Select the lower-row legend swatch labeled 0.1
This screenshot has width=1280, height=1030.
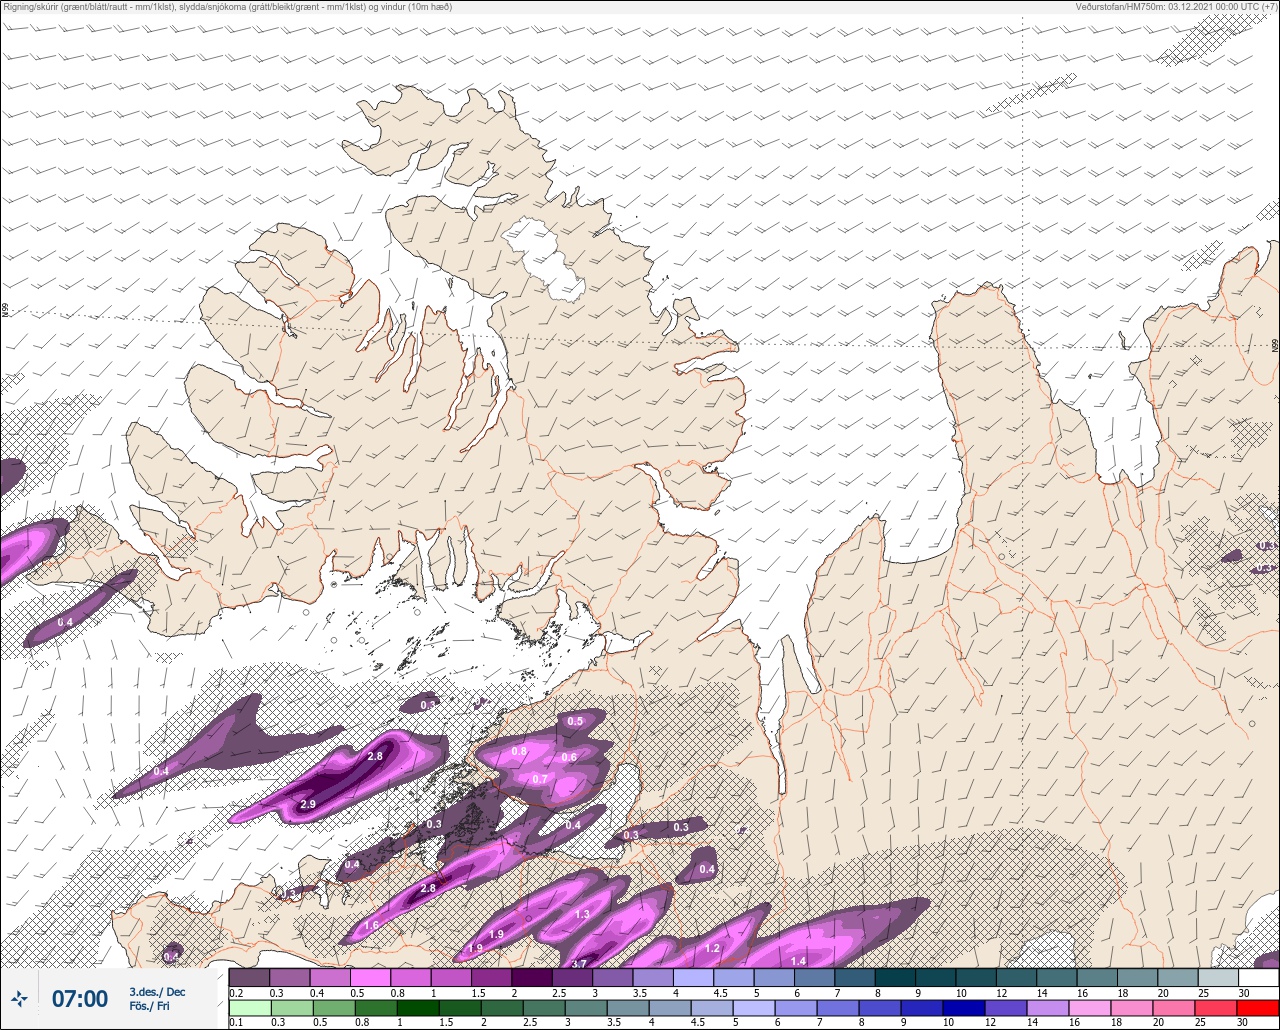pyautogui.click(x=249, y=1008)
